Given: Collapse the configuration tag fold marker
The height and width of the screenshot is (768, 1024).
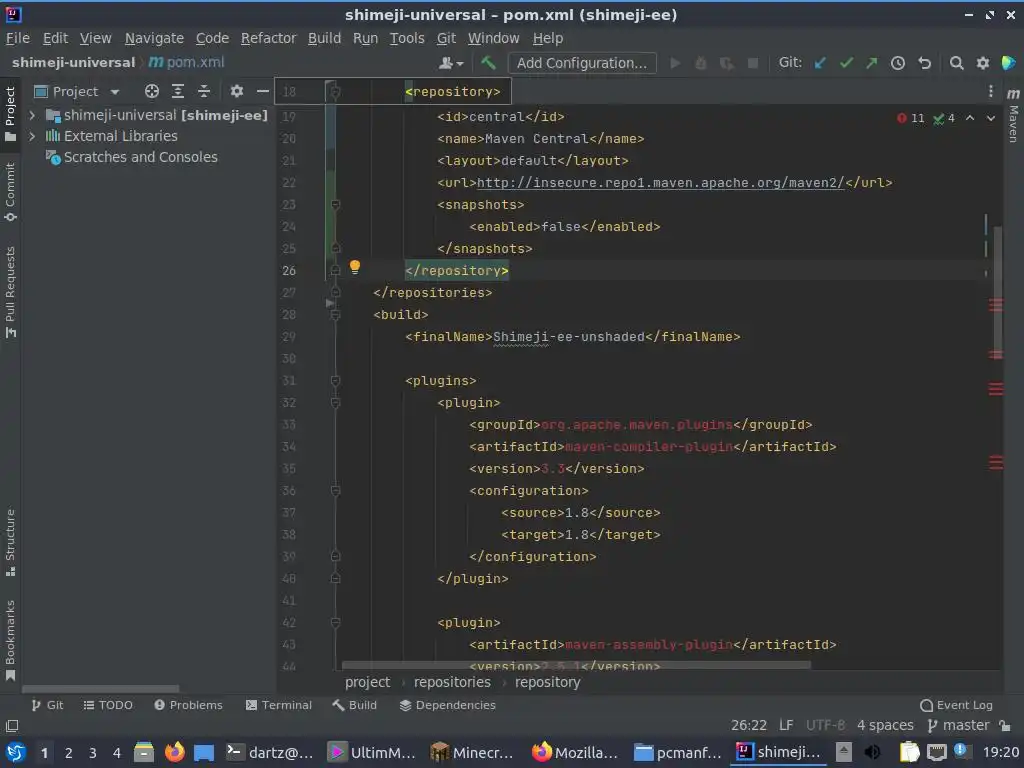Looking at the screenshot, I should click(x=335, y=490).
